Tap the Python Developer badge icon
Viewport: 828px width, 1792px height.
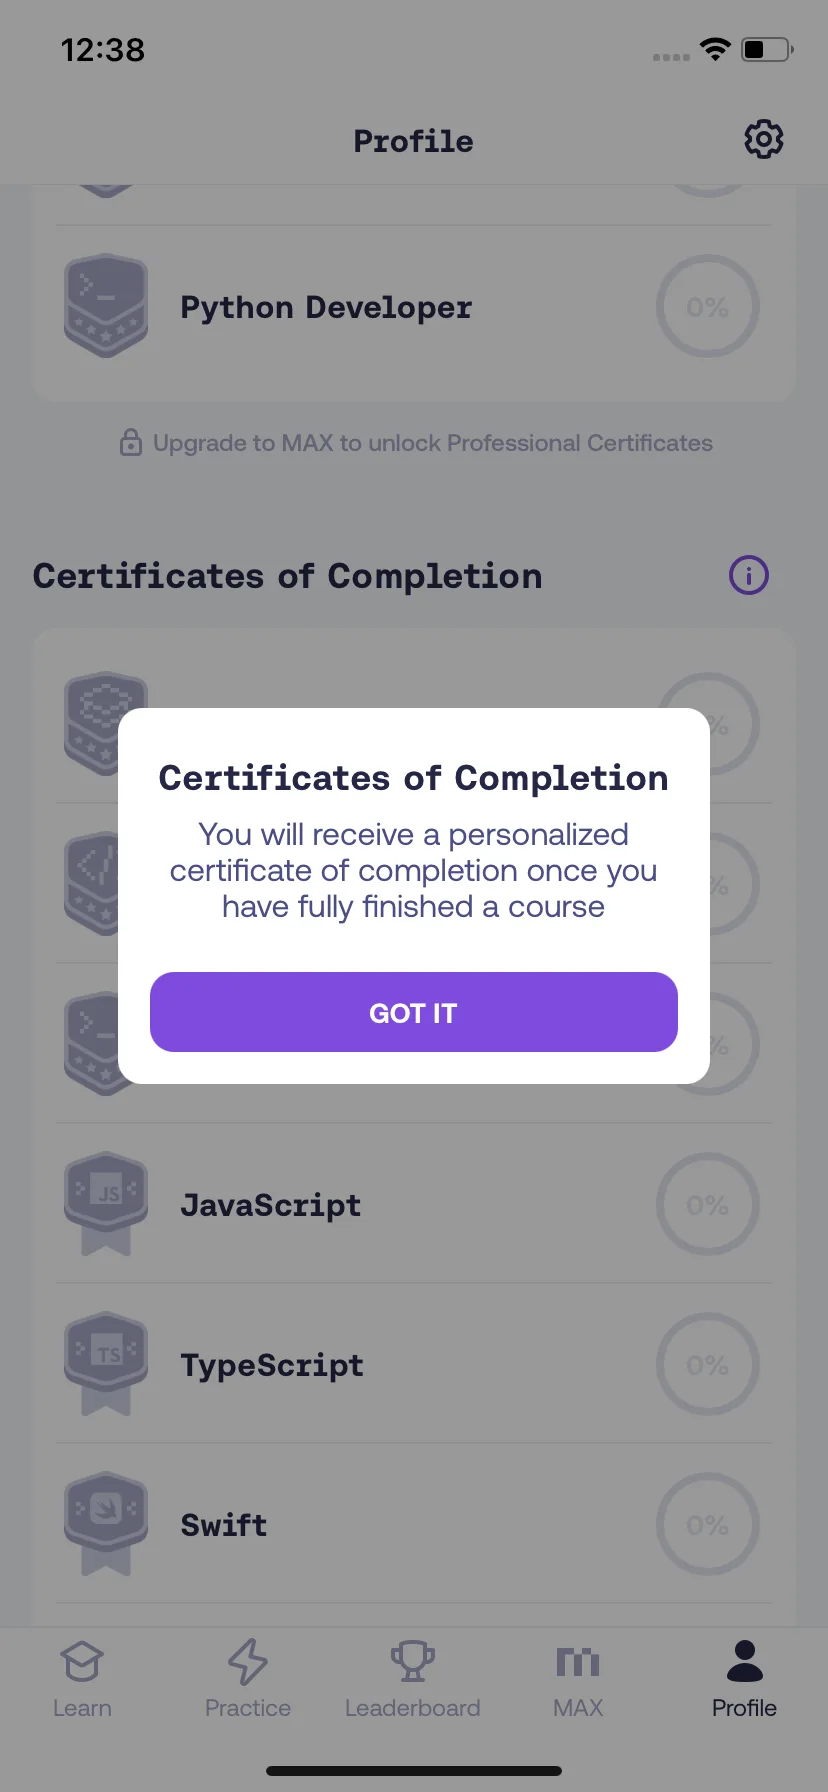[x=106, y=306]
